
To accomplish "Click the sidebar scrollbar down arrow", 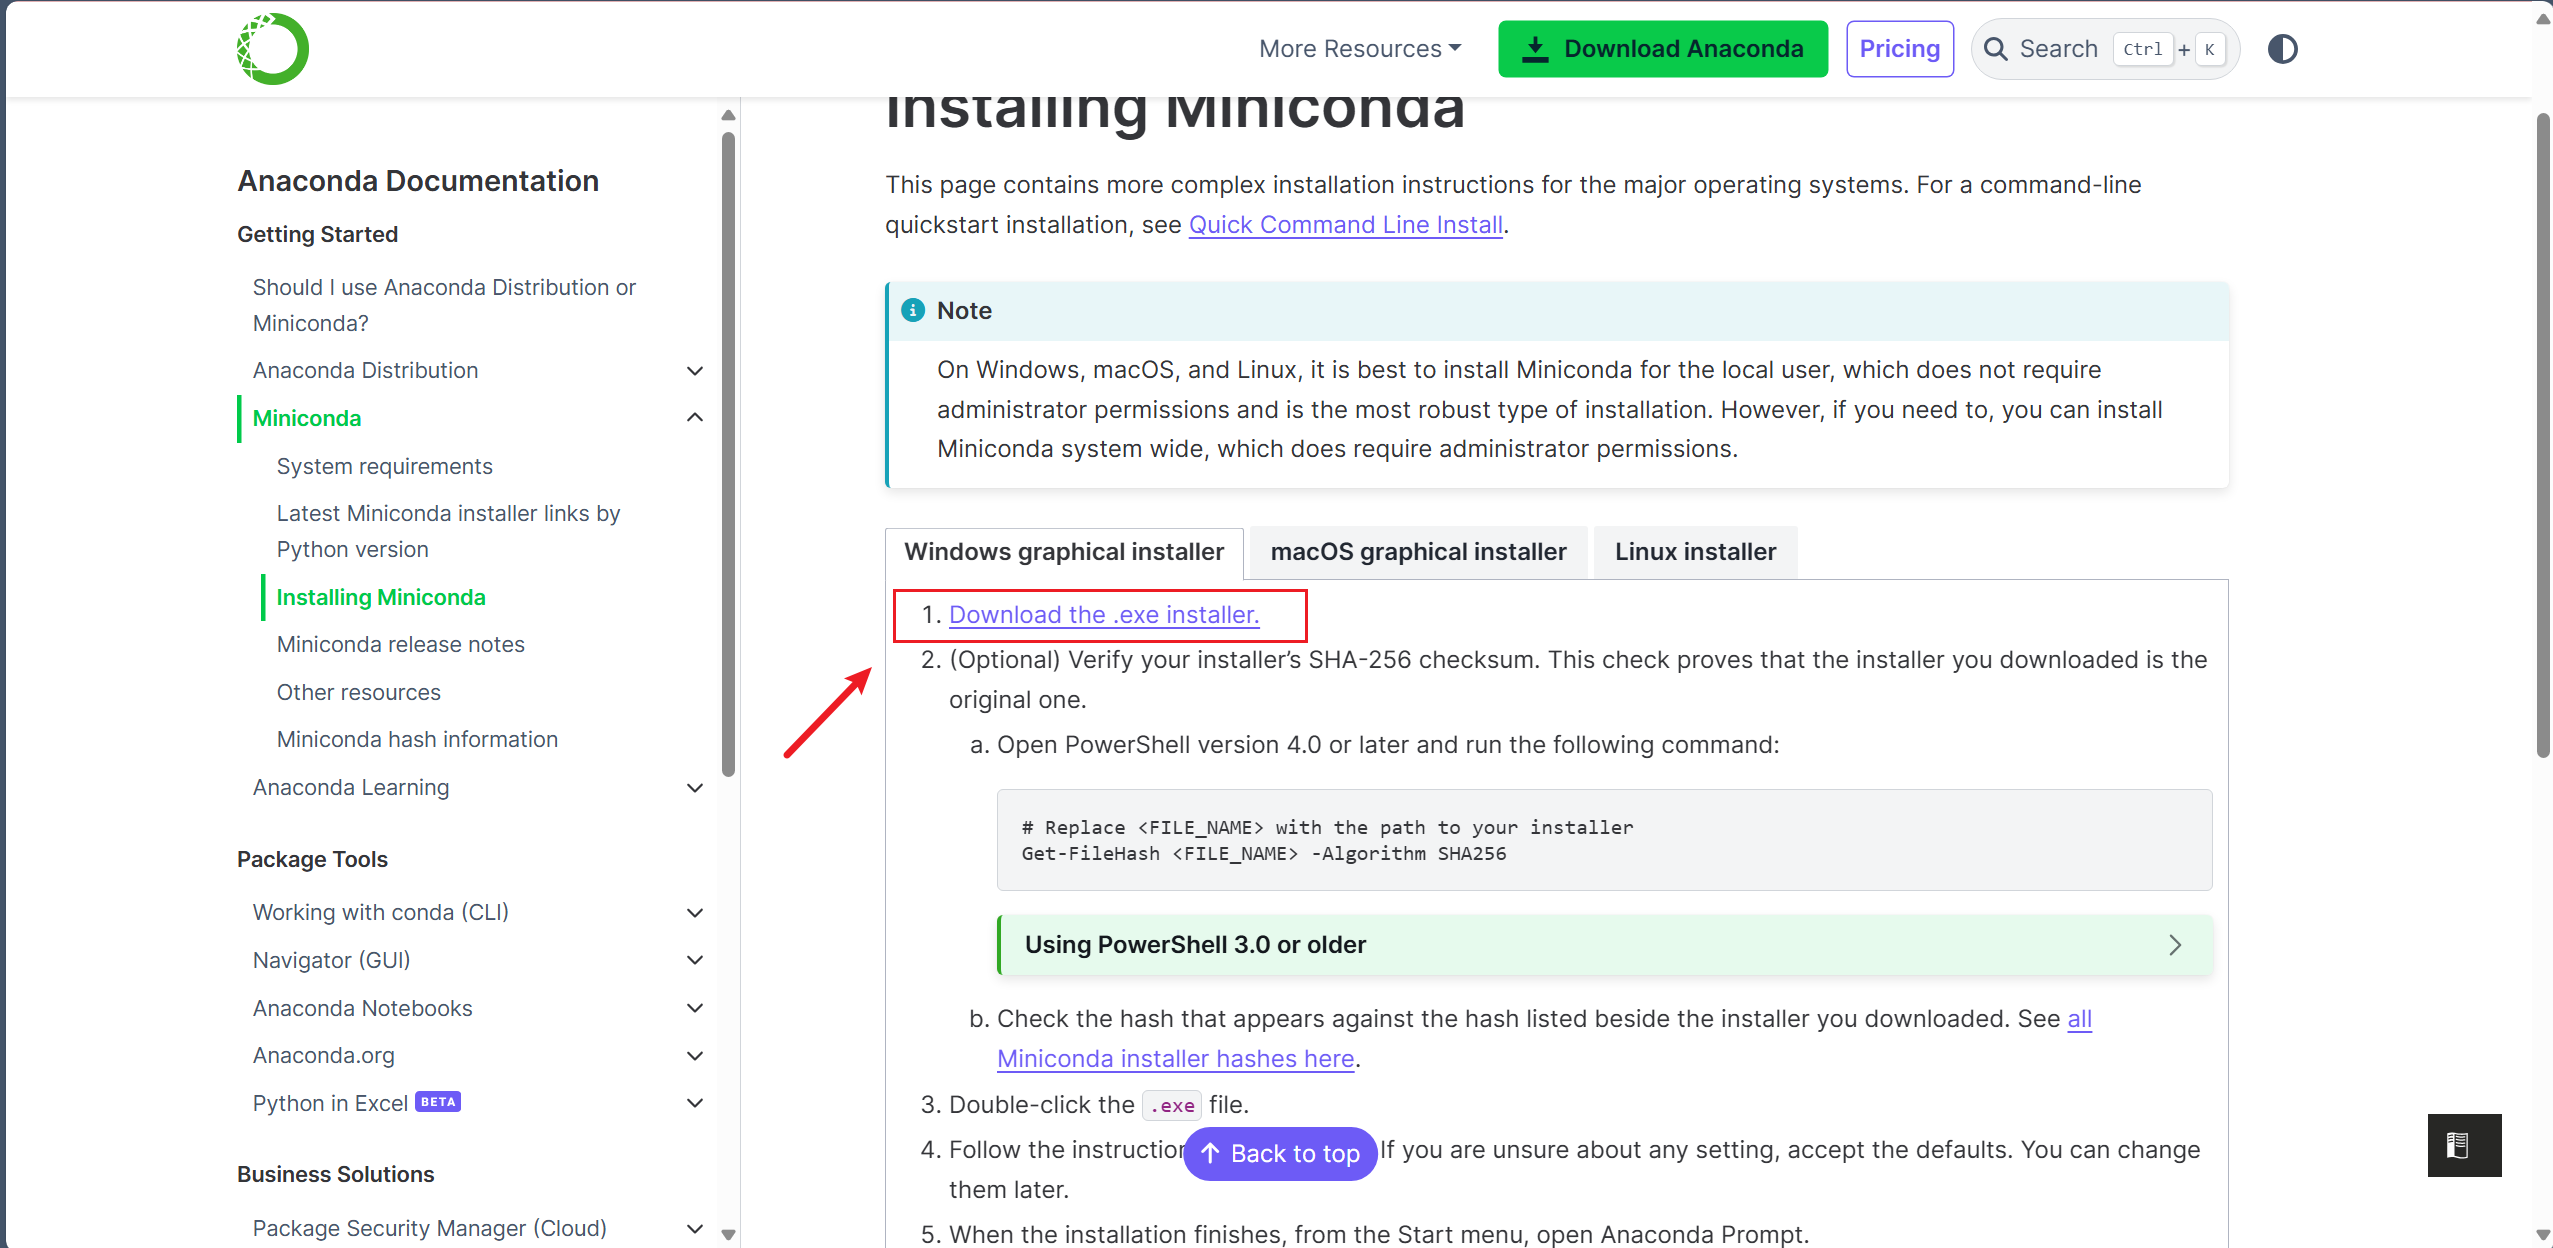I will (x=728, y=1234).
